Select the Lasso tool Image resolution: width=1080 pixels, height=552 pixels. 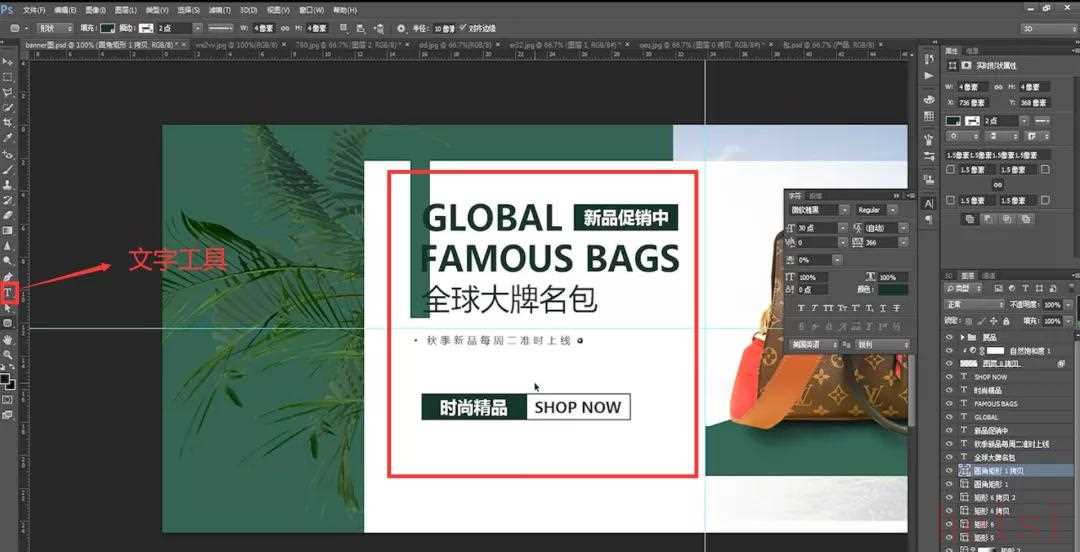(8, 92)
